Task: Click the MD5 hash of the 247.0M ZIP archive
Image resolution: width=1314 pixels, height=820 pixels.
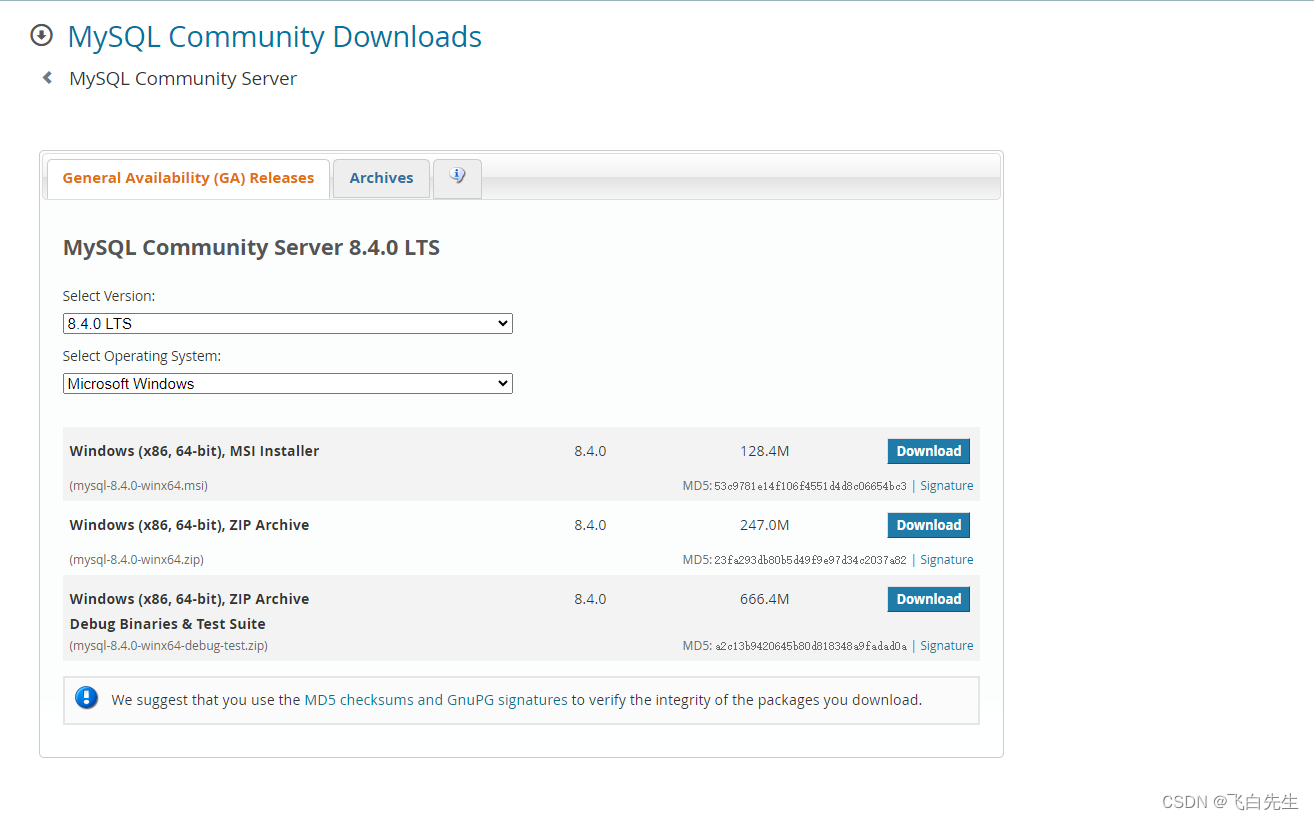Action: [x=810, y=560]
